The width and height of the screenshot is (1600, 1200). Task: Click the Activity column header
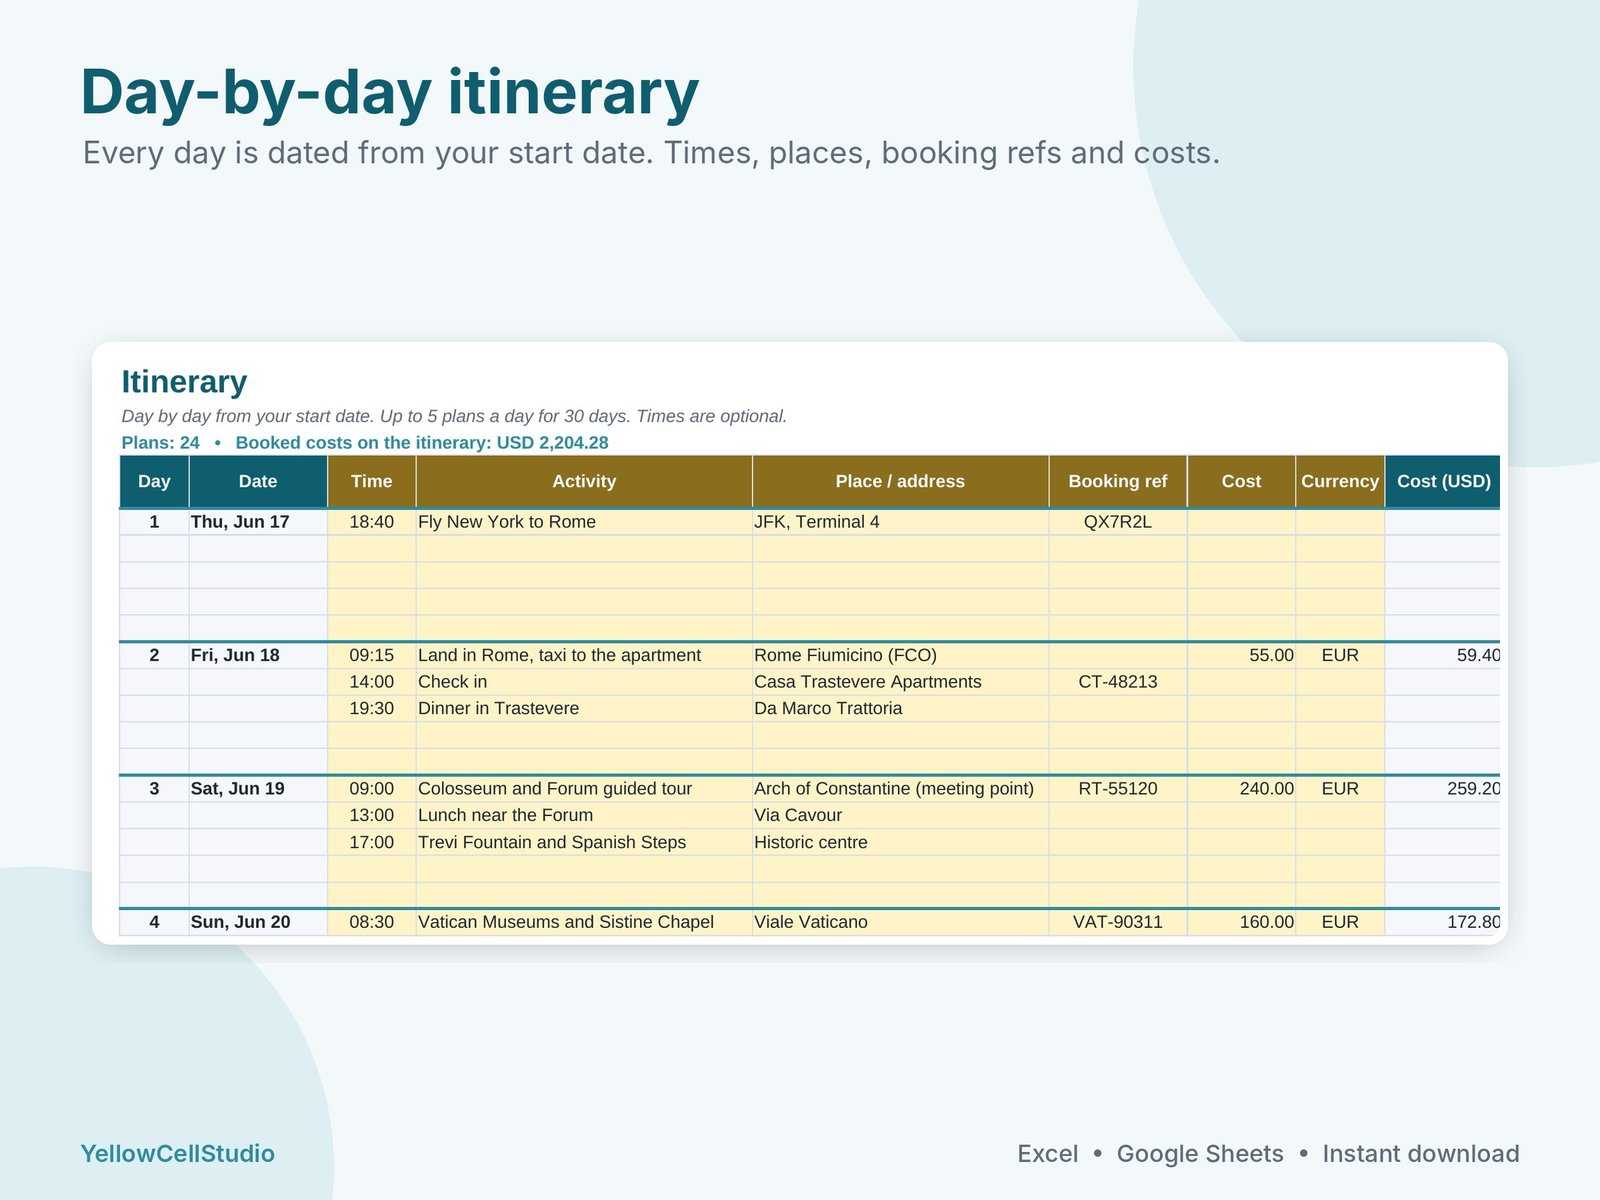tap(584, 481)
